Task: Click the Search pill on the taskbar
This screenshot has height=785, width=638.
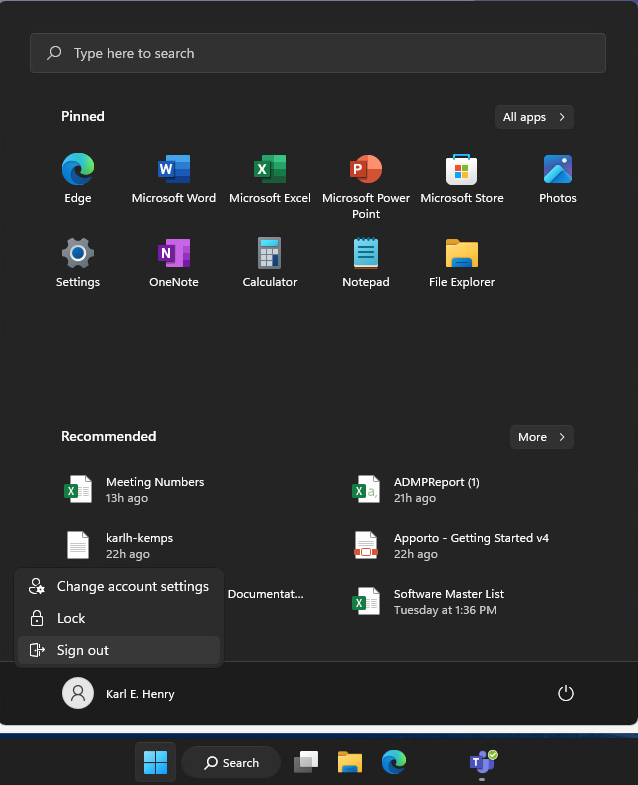Action: pyautogui.click(x=231, y=762)
